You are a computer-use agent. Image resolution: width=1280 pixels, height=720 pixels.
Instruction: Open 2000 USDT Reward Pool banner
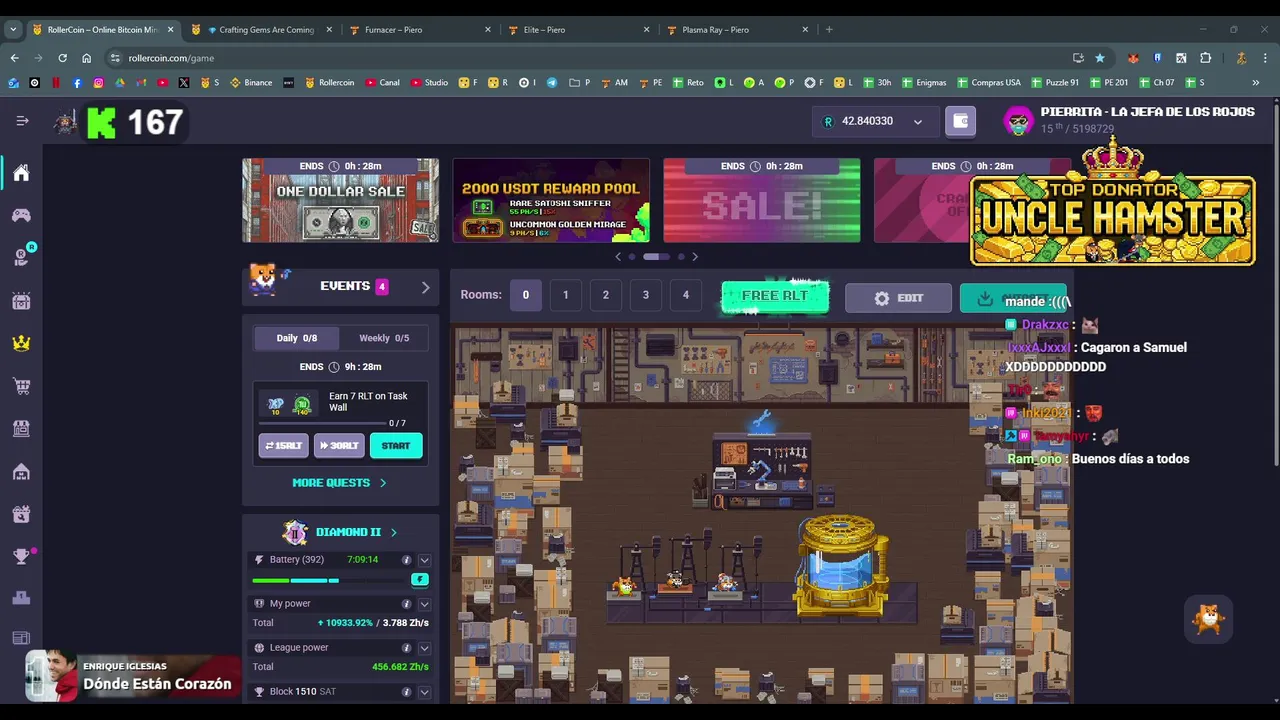point(551,200)
